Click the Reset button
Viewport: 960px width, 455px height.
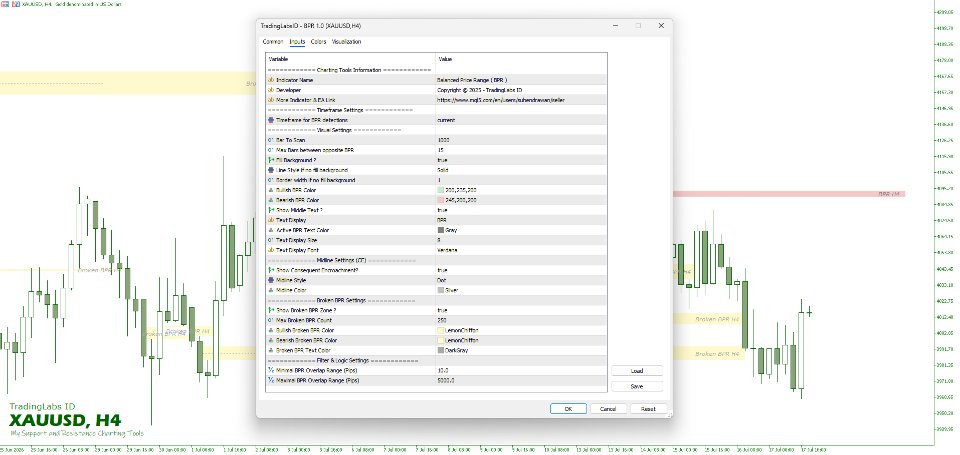(x=648, y=408)
